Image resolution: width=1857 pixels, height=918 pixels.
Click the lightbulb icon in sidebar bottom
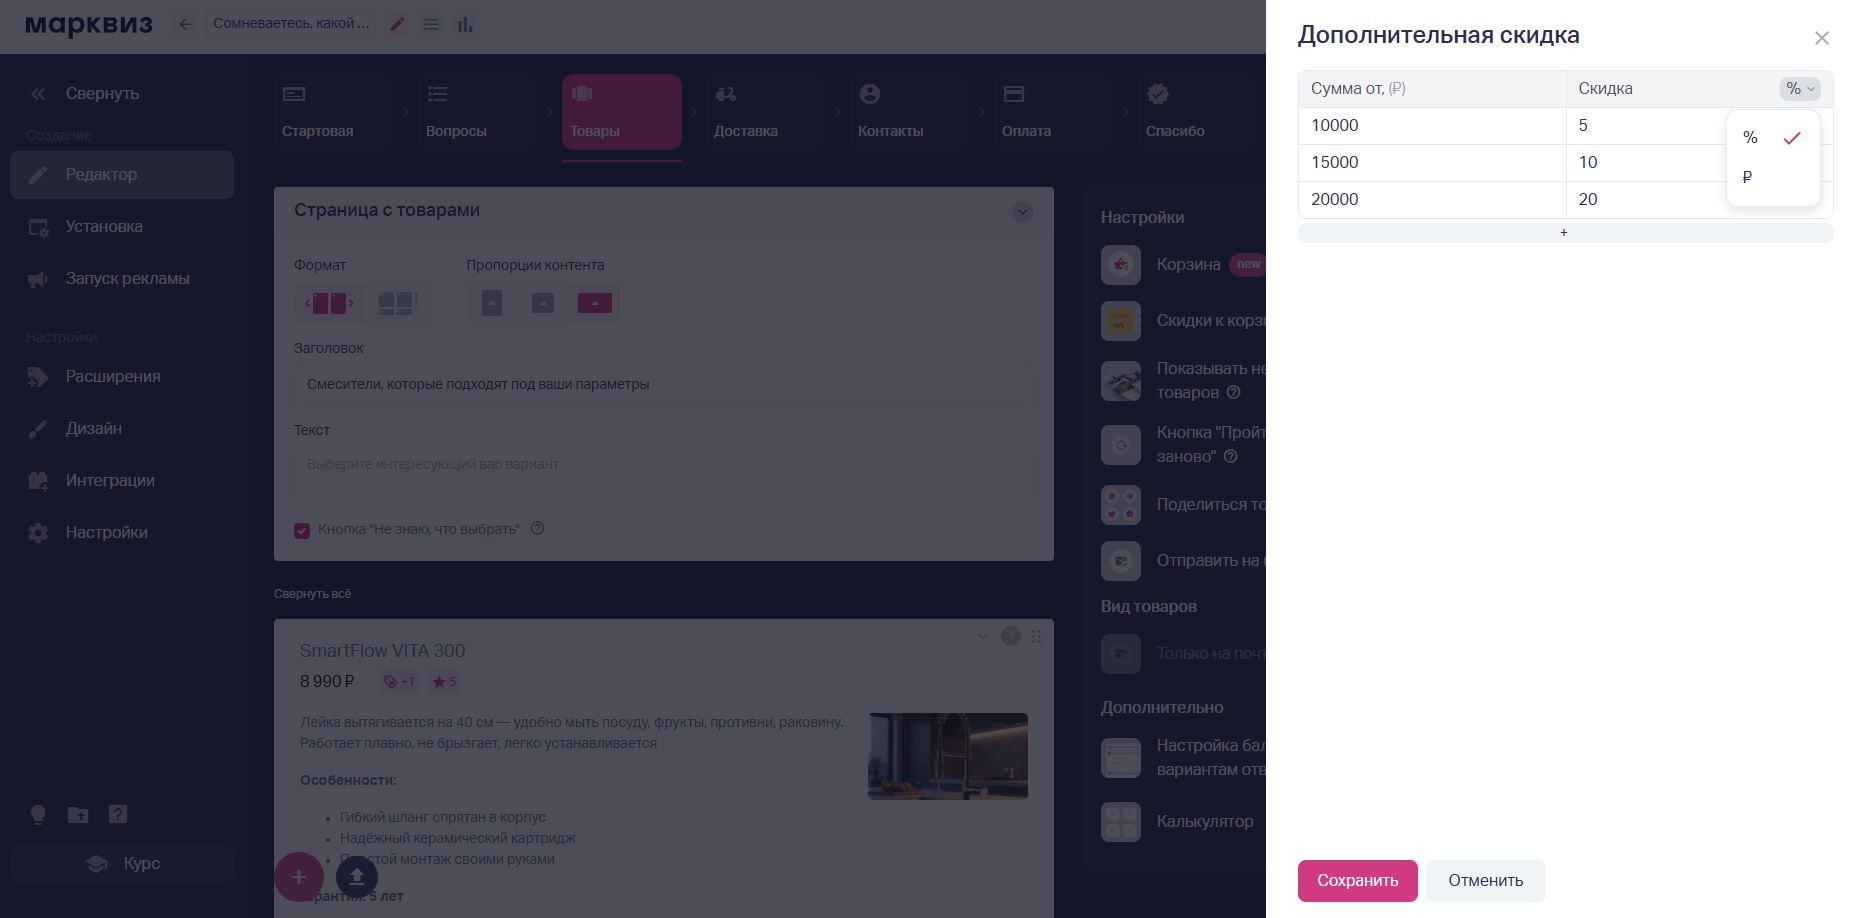[x=38, y=814]
